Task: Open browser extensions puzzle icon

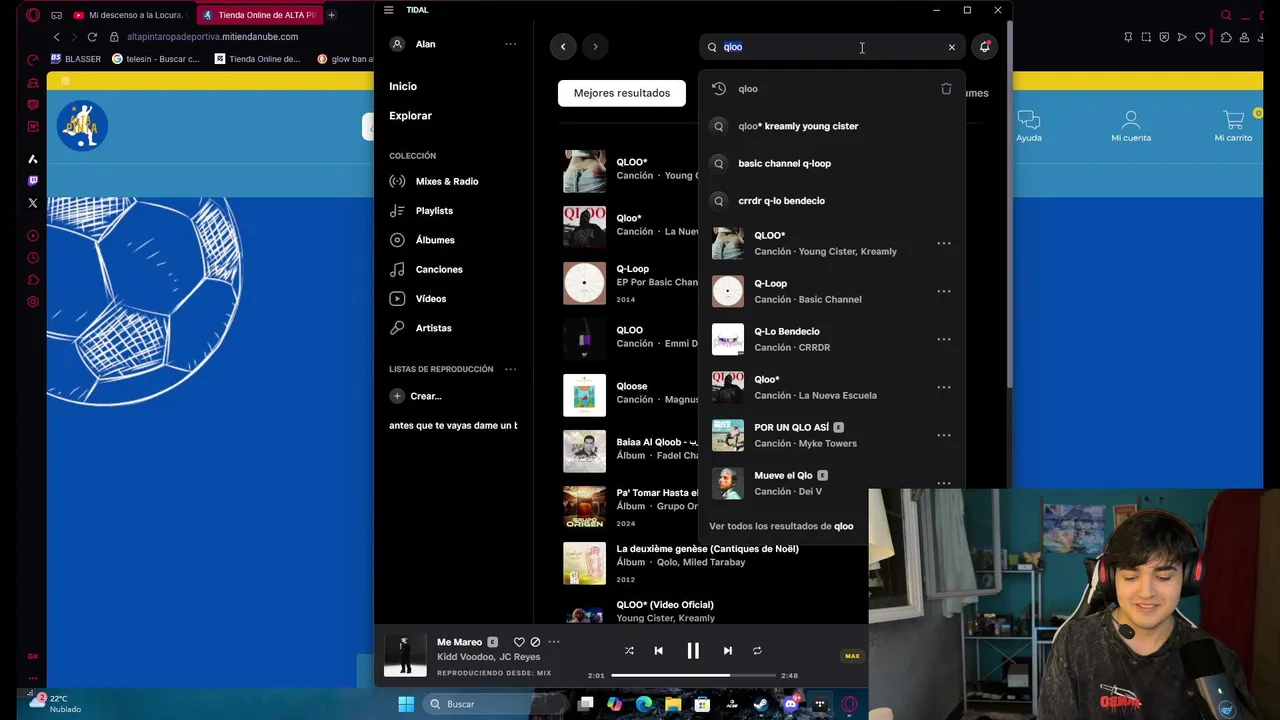Action: click(x=1226, y=37)
